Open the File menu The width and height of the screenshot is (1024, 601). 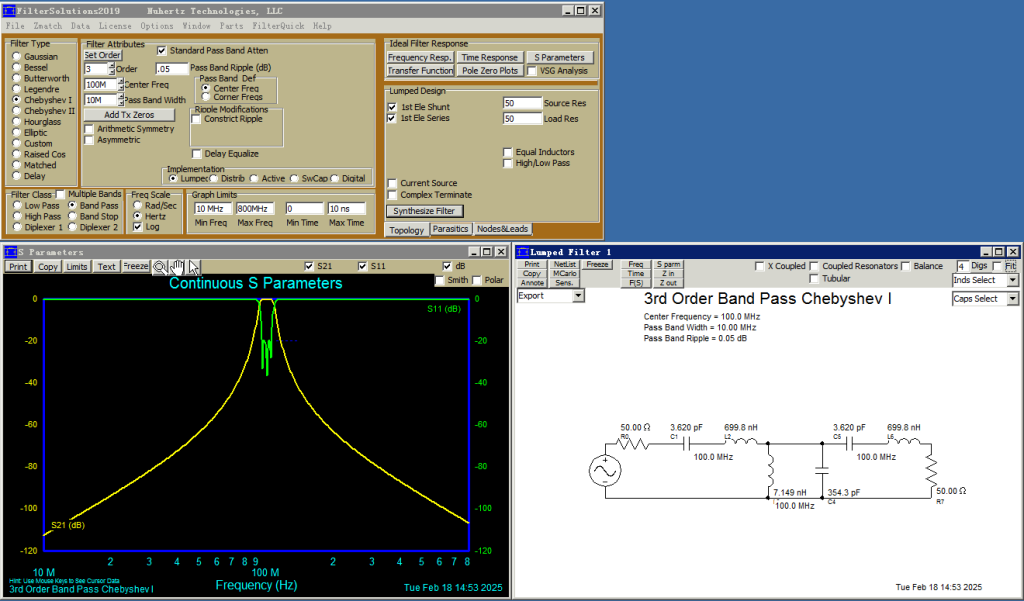point(15,26)
